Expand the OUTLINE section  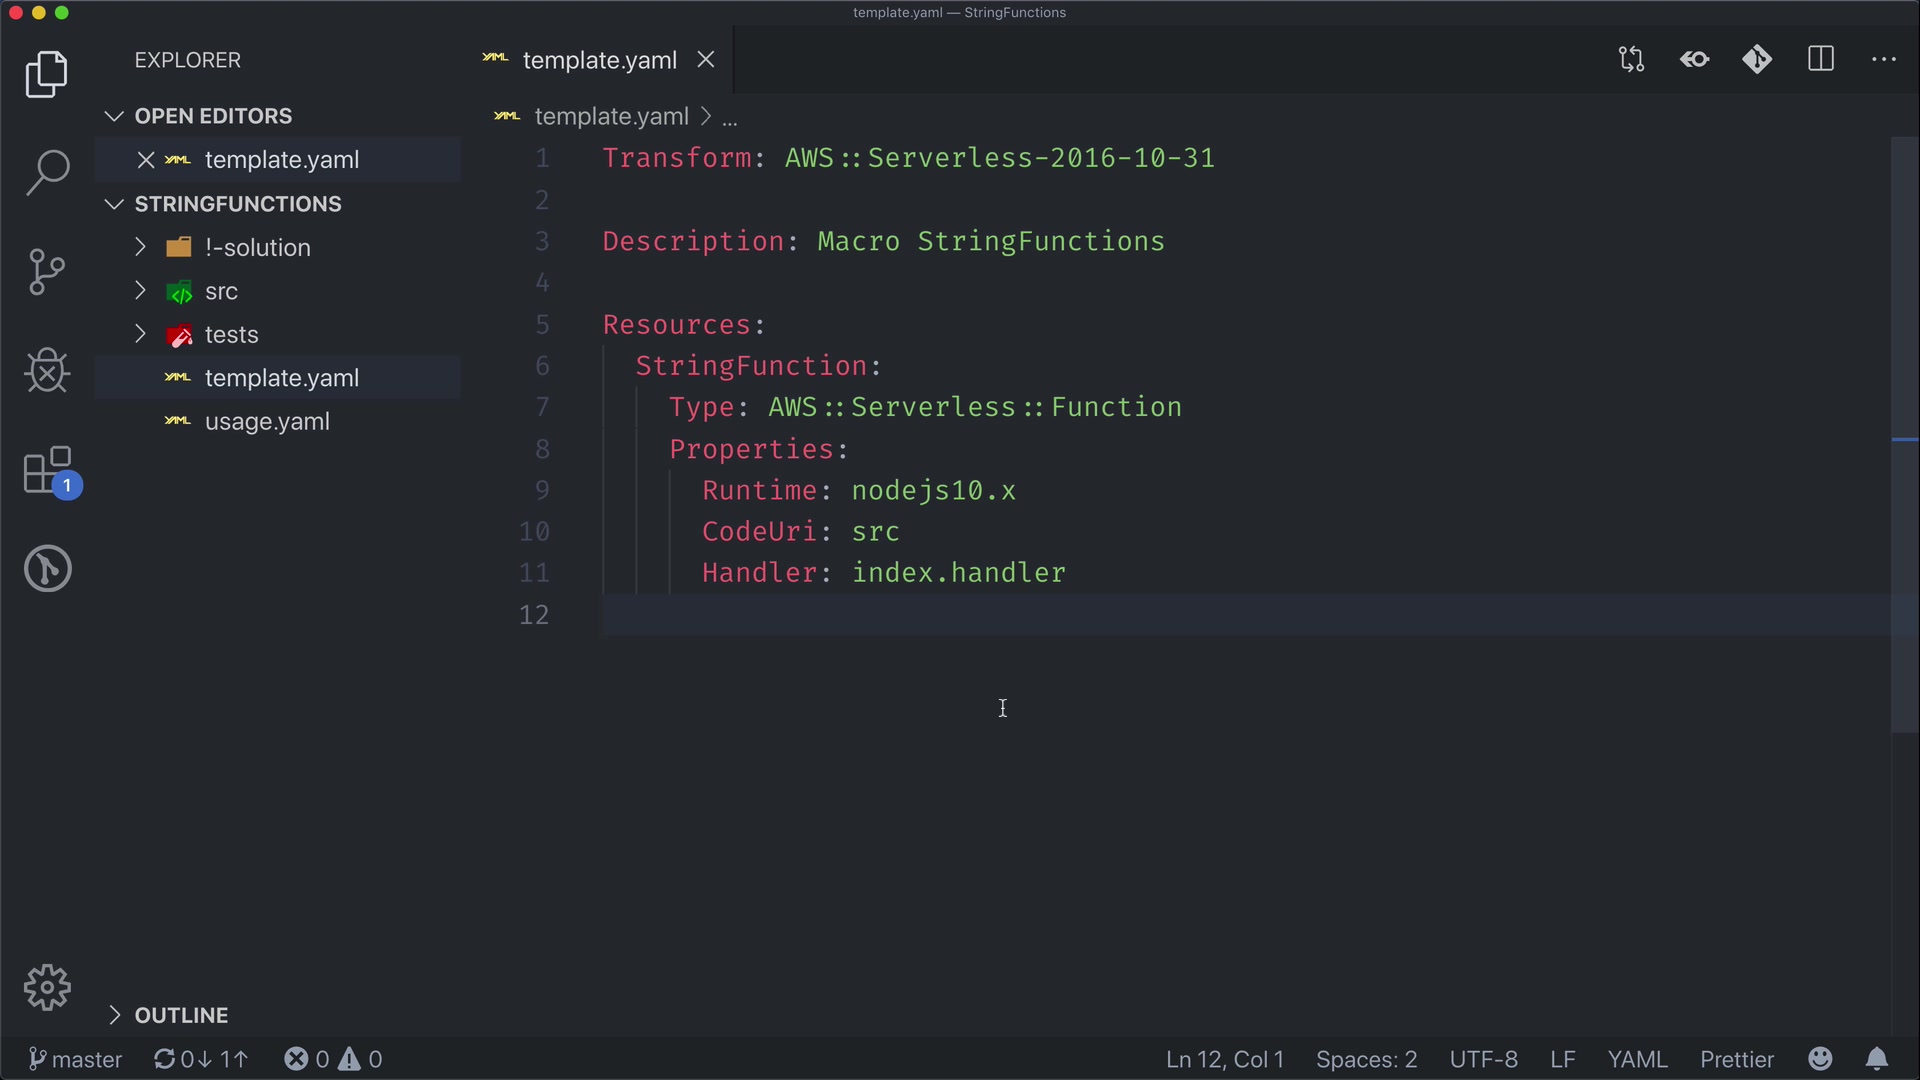(x=181, y=1015)
